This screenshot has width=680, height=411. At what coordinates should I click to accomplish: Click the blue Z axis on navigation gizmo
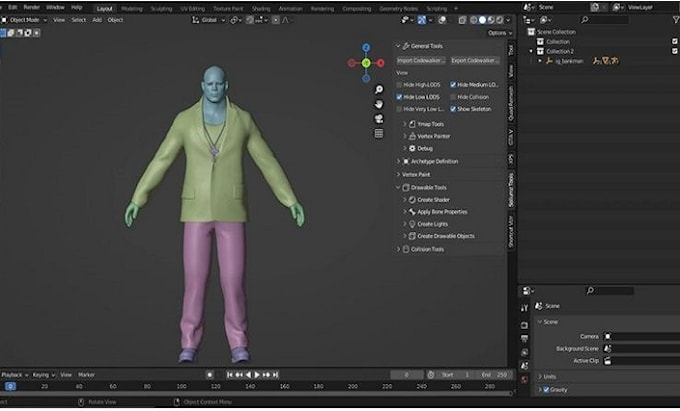pyautogui.click(x=366, y=48)
